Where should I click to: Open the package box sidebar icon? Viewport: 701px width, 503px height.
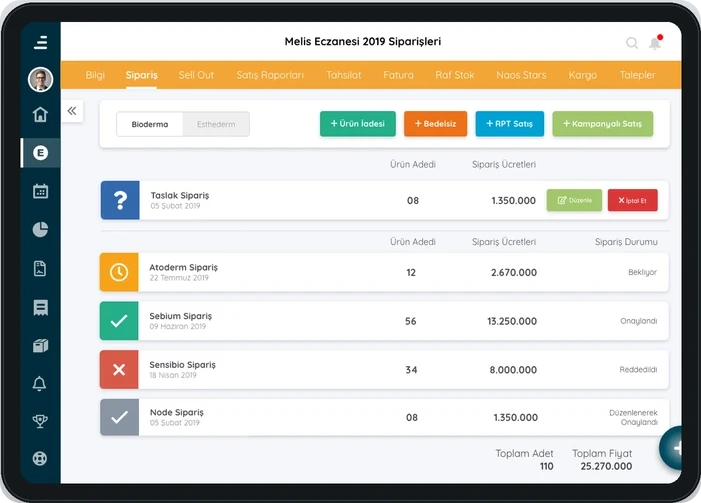click(40, 346)
